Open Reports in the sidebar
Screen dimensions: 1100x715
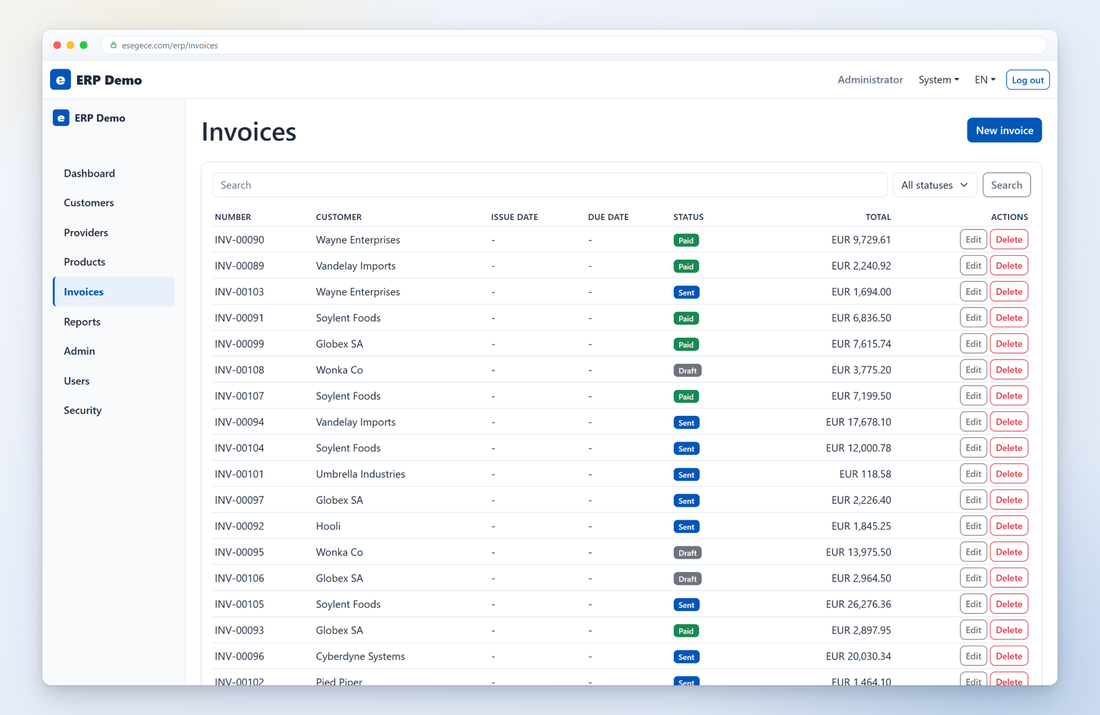[x=114, y=321]
